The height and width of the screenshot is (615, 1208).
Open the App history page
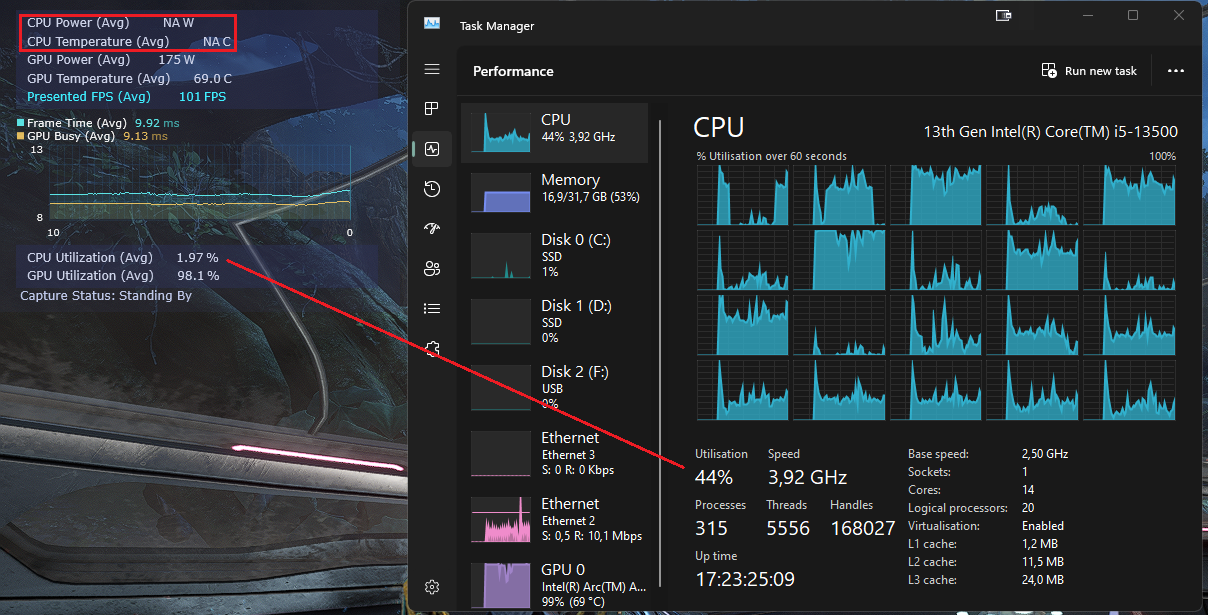pos(431,188)
